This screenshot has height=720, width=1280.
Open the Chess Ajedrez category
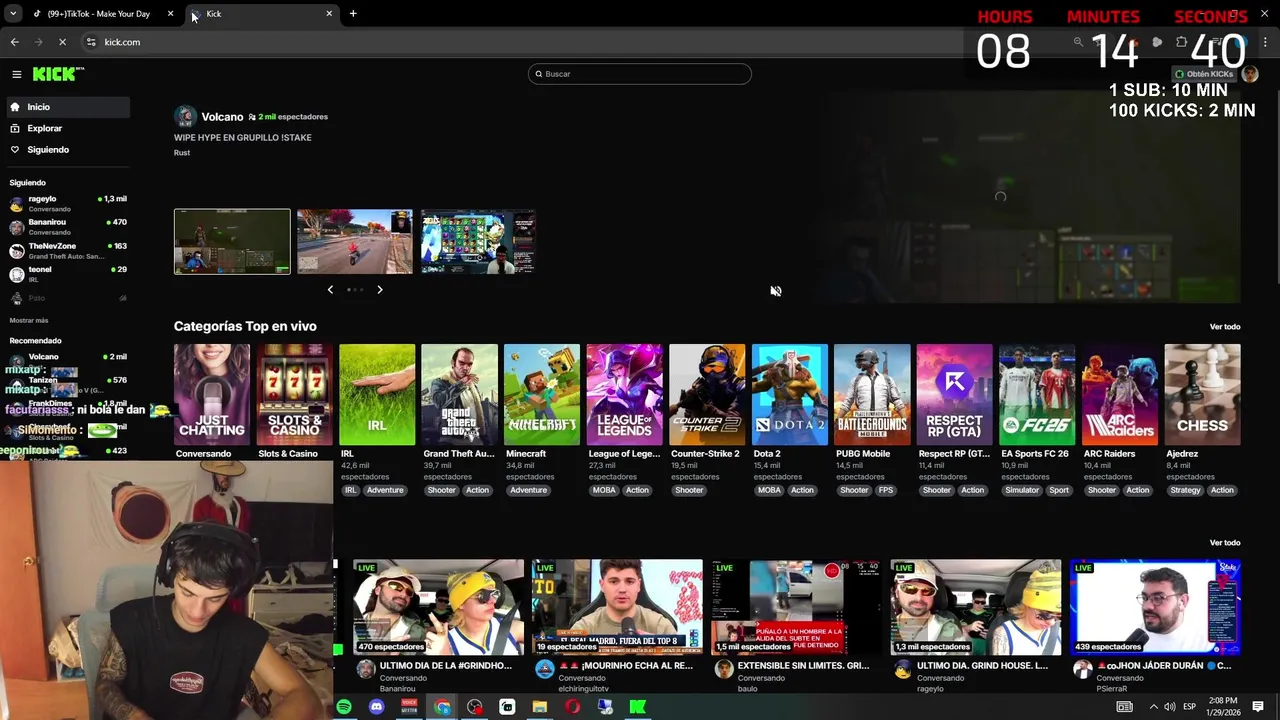(1202, 395)
